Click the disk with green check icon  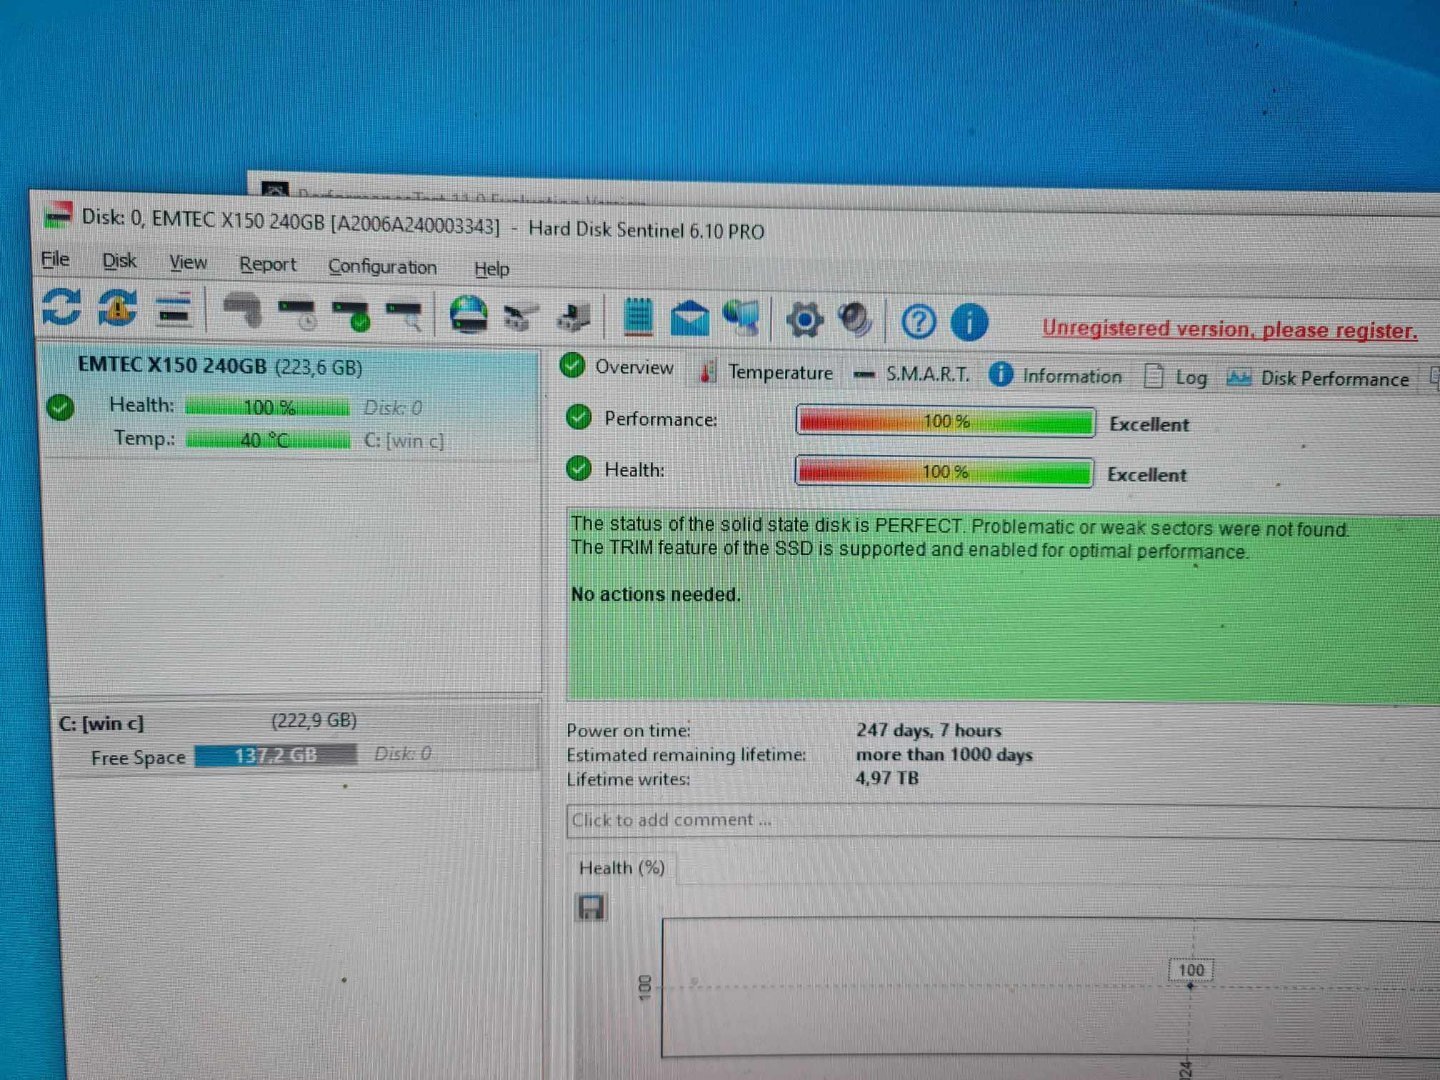351,315
